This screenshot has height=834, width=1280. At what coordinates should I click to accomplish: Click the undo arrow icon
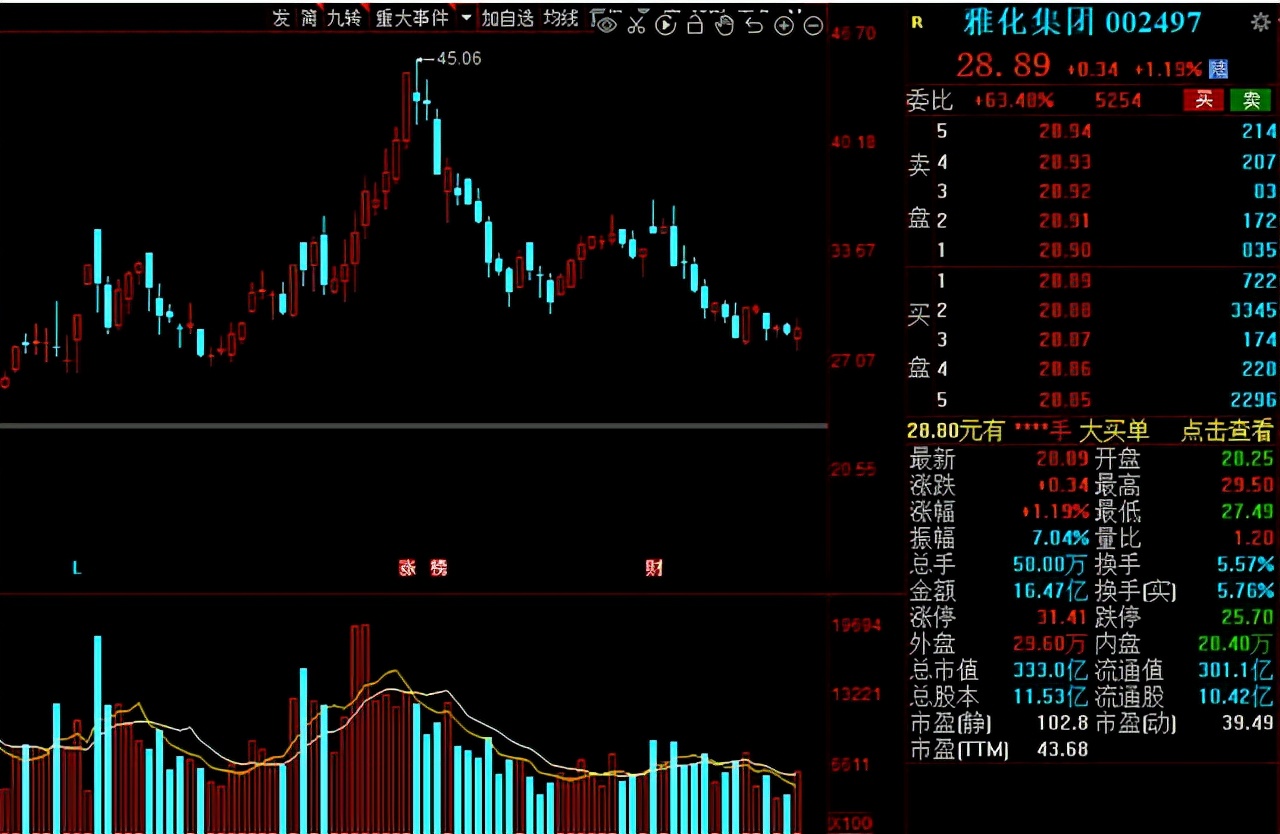[752, 23]
